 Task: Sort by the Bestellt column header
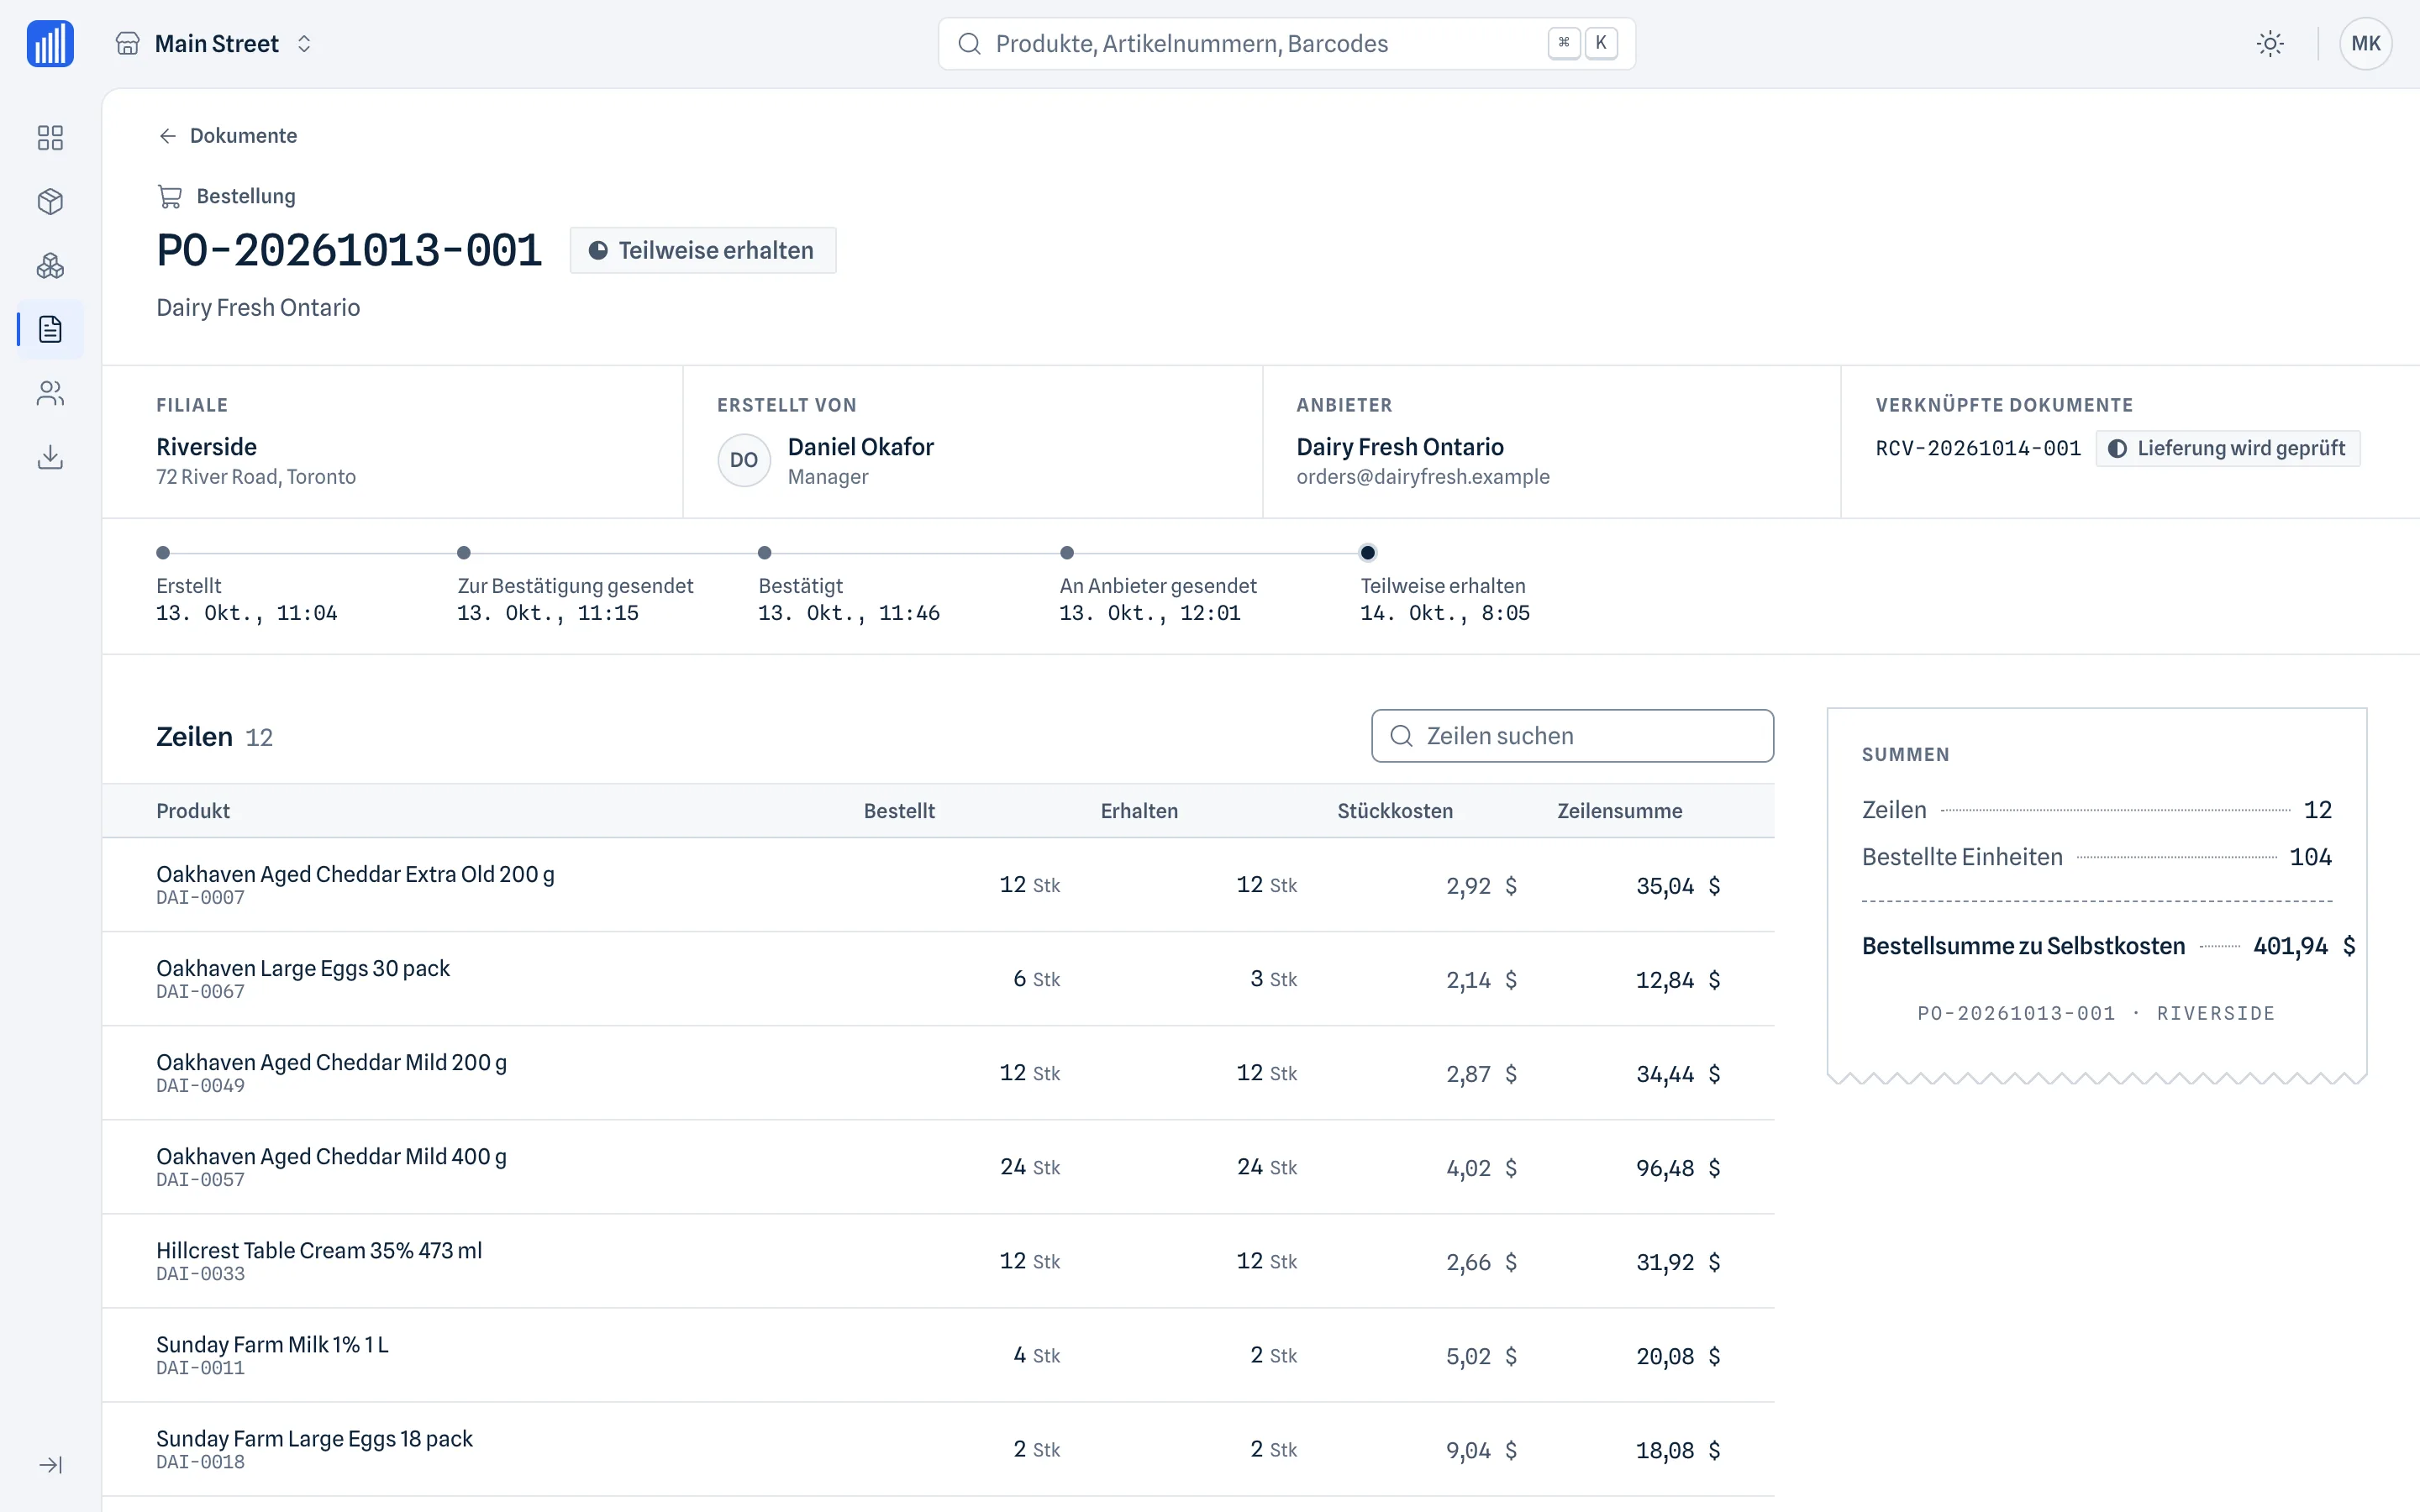tap(899, 811)
